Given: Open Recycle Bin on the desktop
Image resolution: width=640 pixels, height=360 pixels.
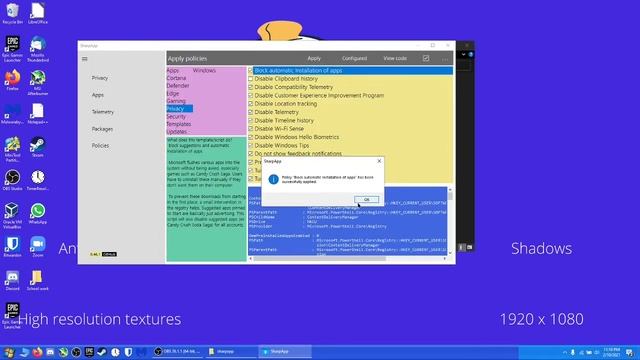Looking at the screenshot, I should 12,13.
